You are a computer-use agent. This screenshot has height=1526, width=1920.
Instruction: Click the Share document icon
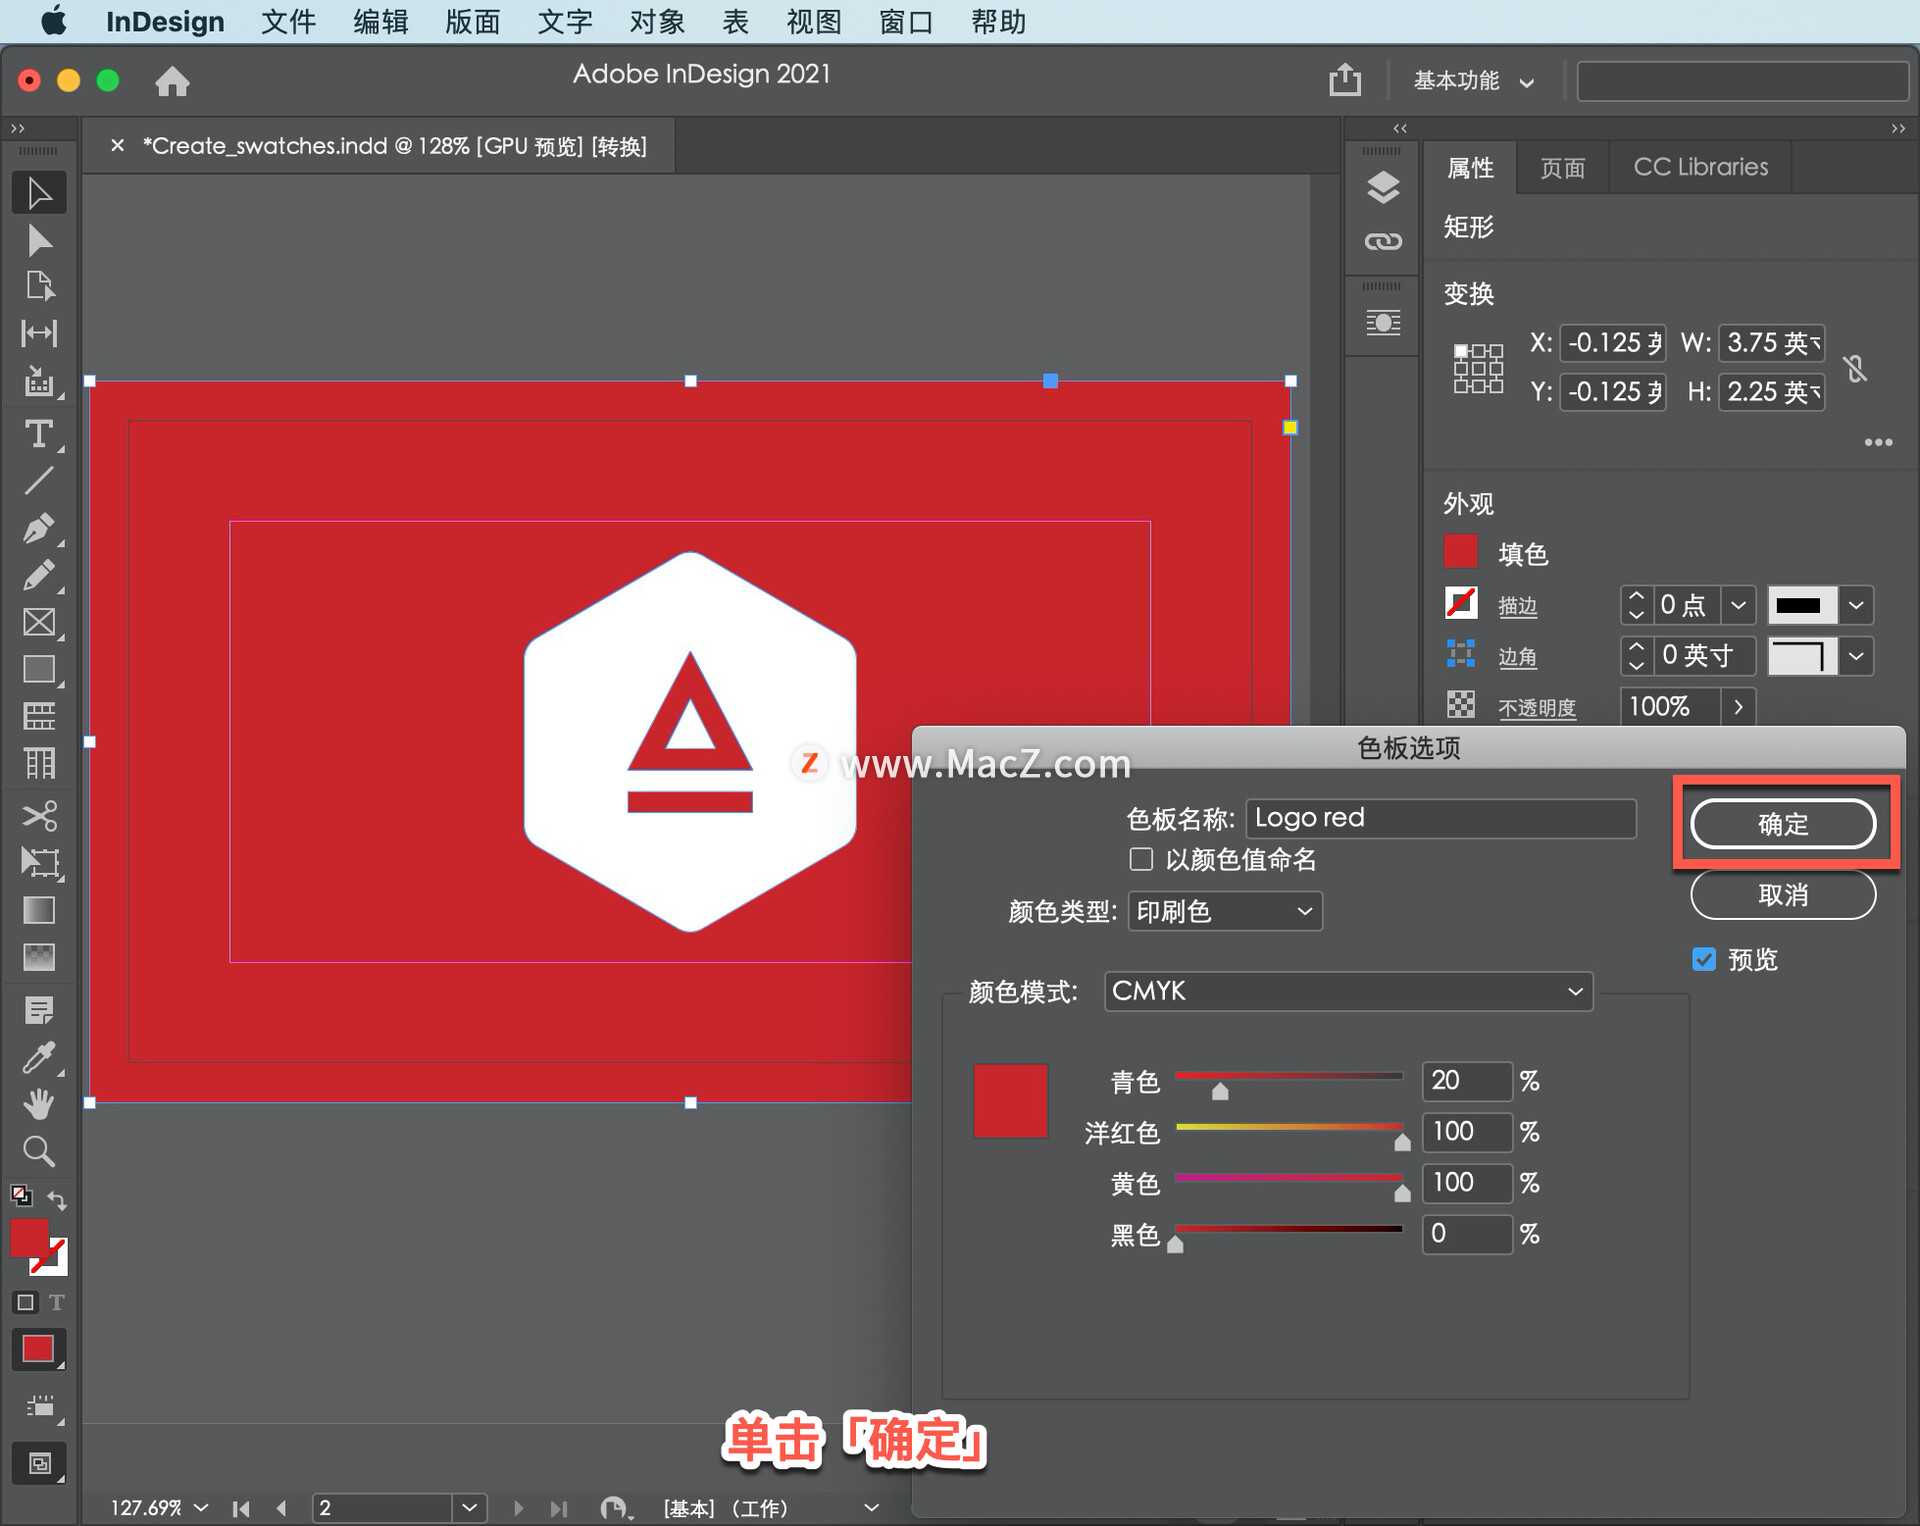[1345, 80]
